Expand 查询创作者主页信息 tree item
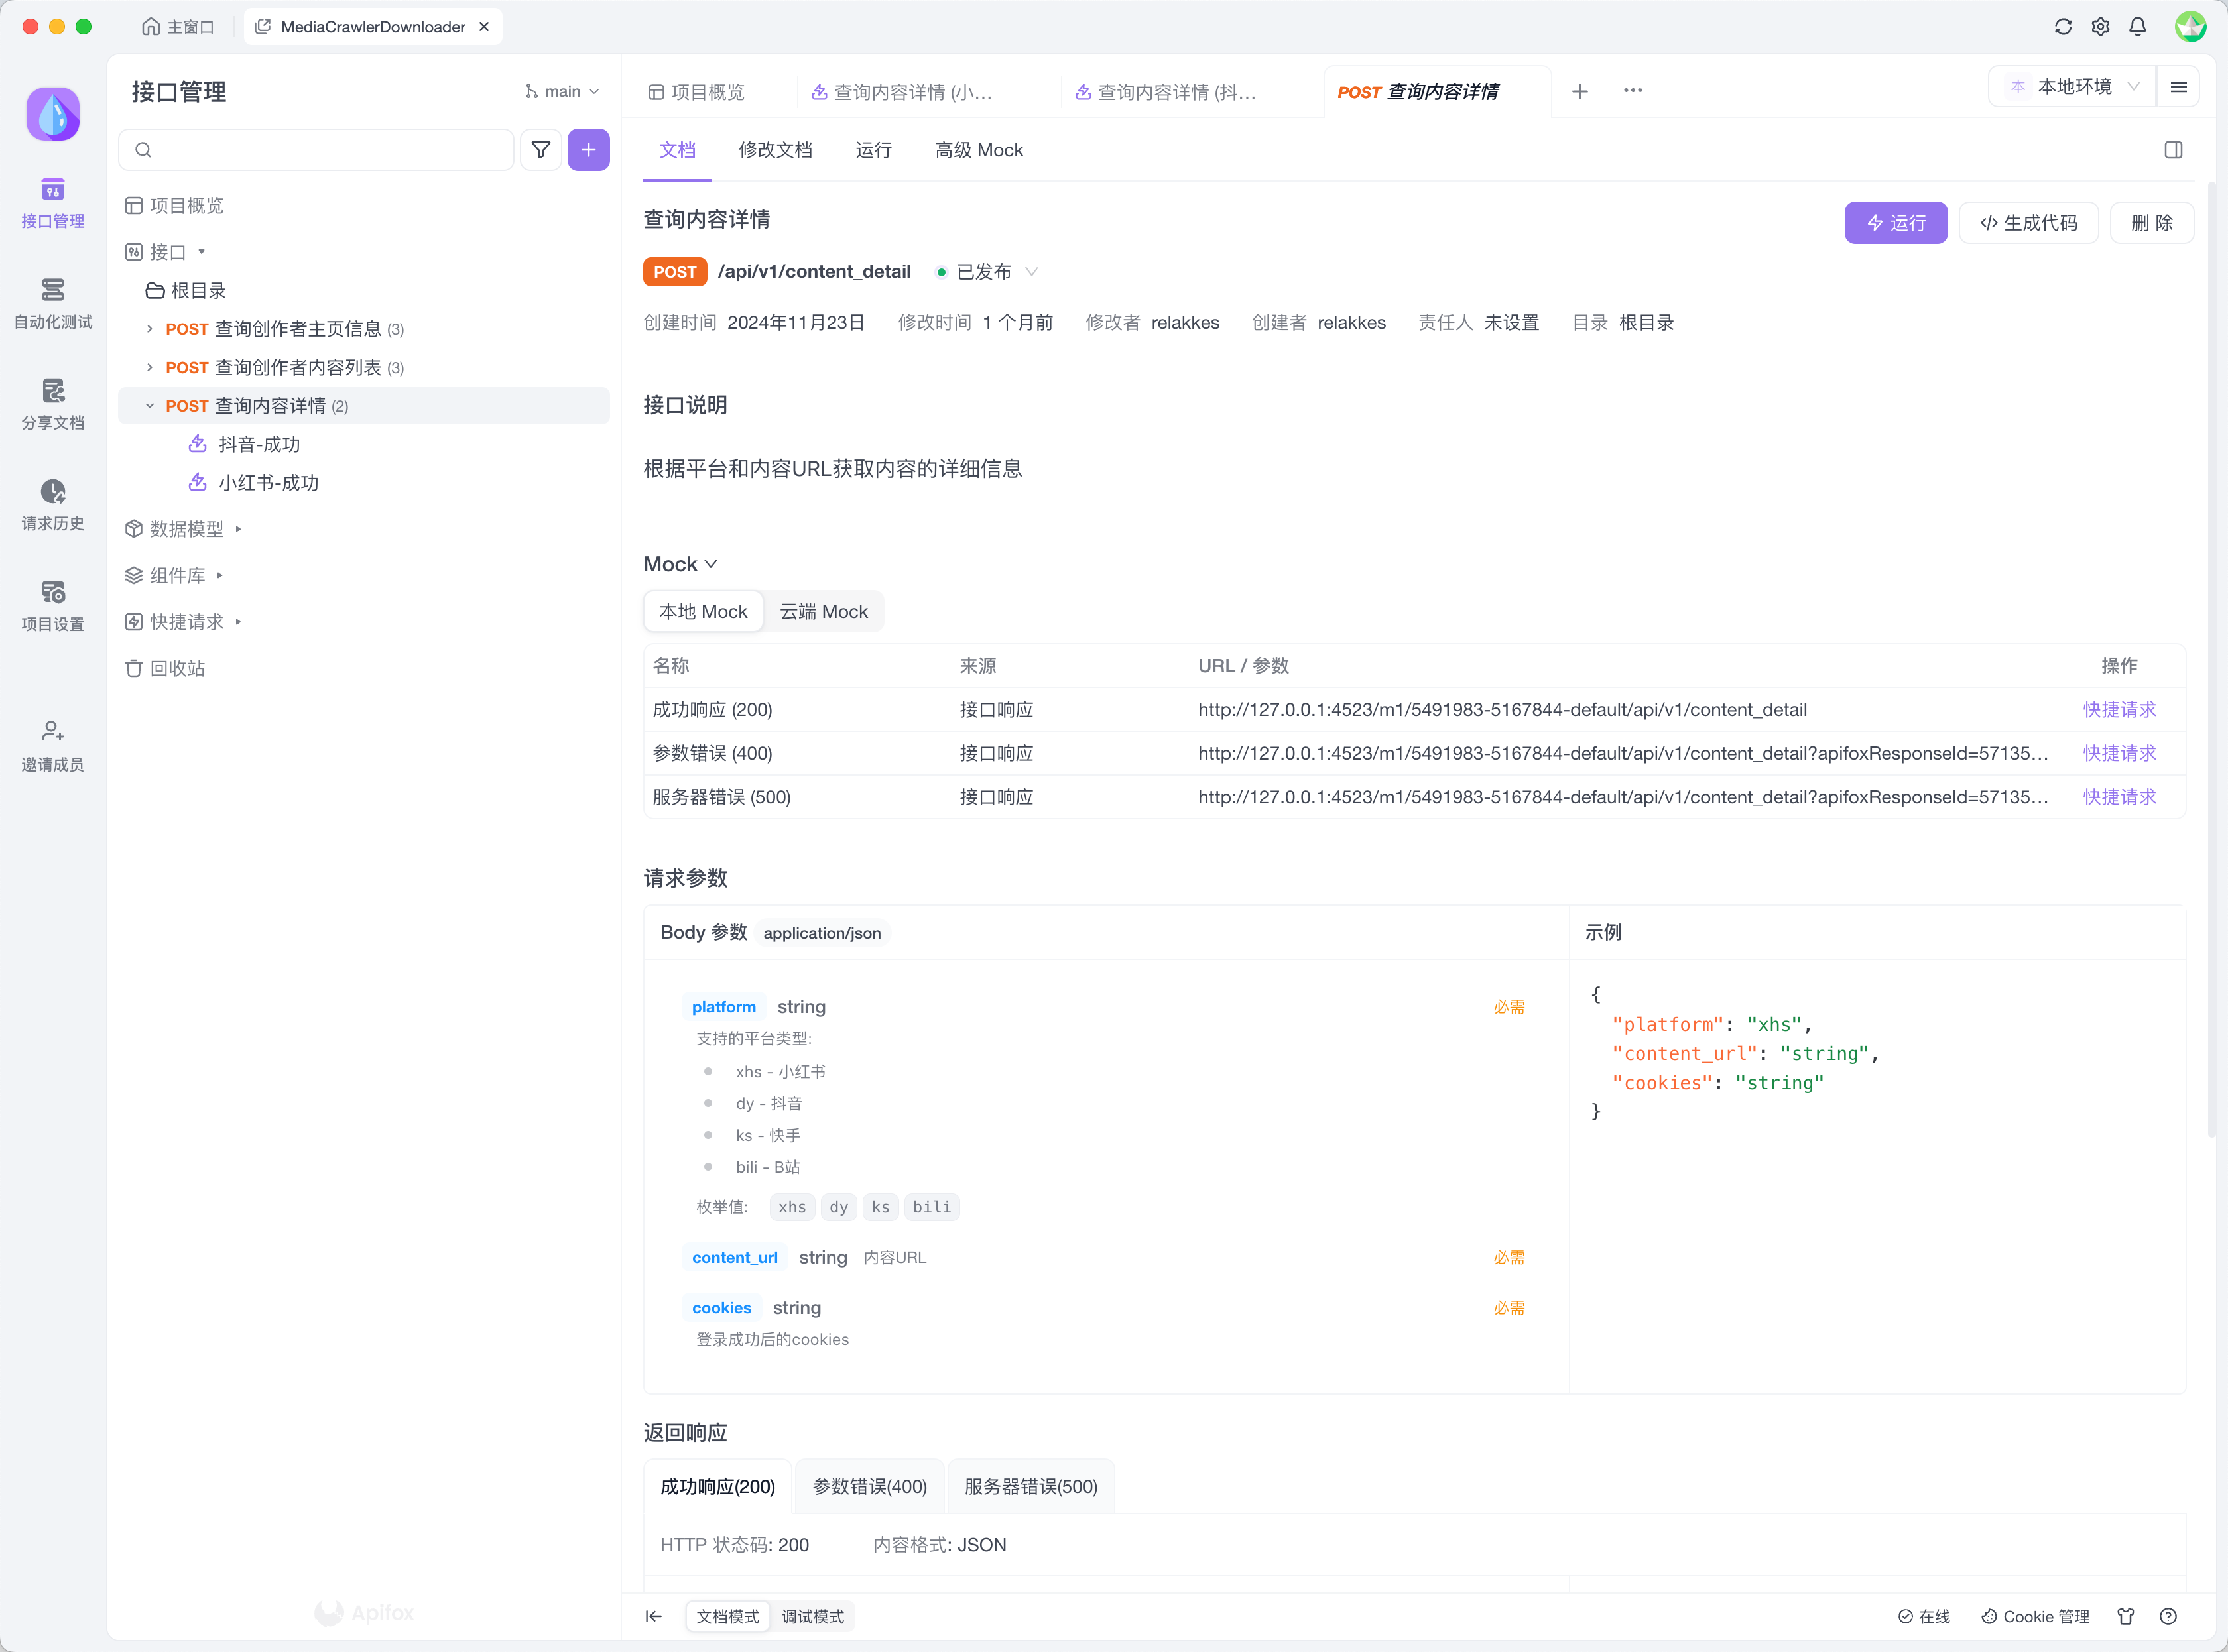 [150, 329]
